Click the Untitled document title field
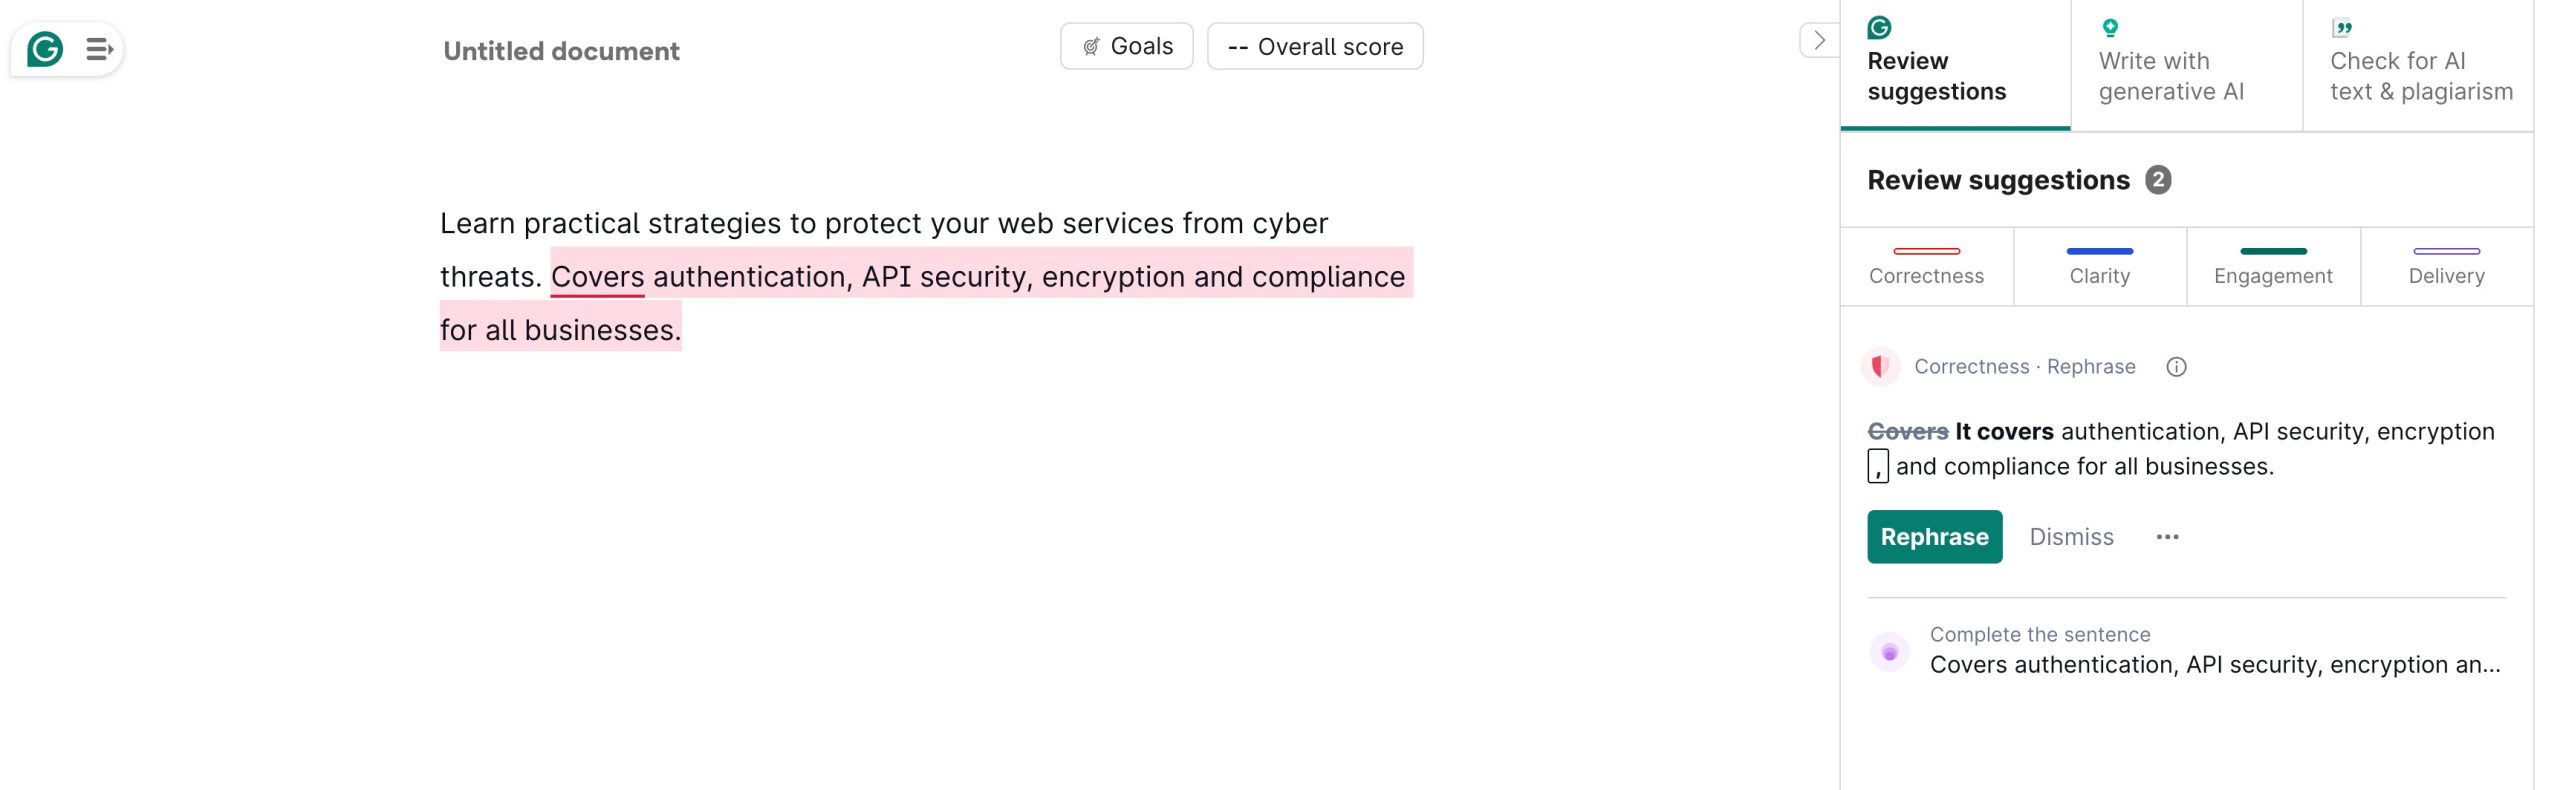 tap(561, 51)
